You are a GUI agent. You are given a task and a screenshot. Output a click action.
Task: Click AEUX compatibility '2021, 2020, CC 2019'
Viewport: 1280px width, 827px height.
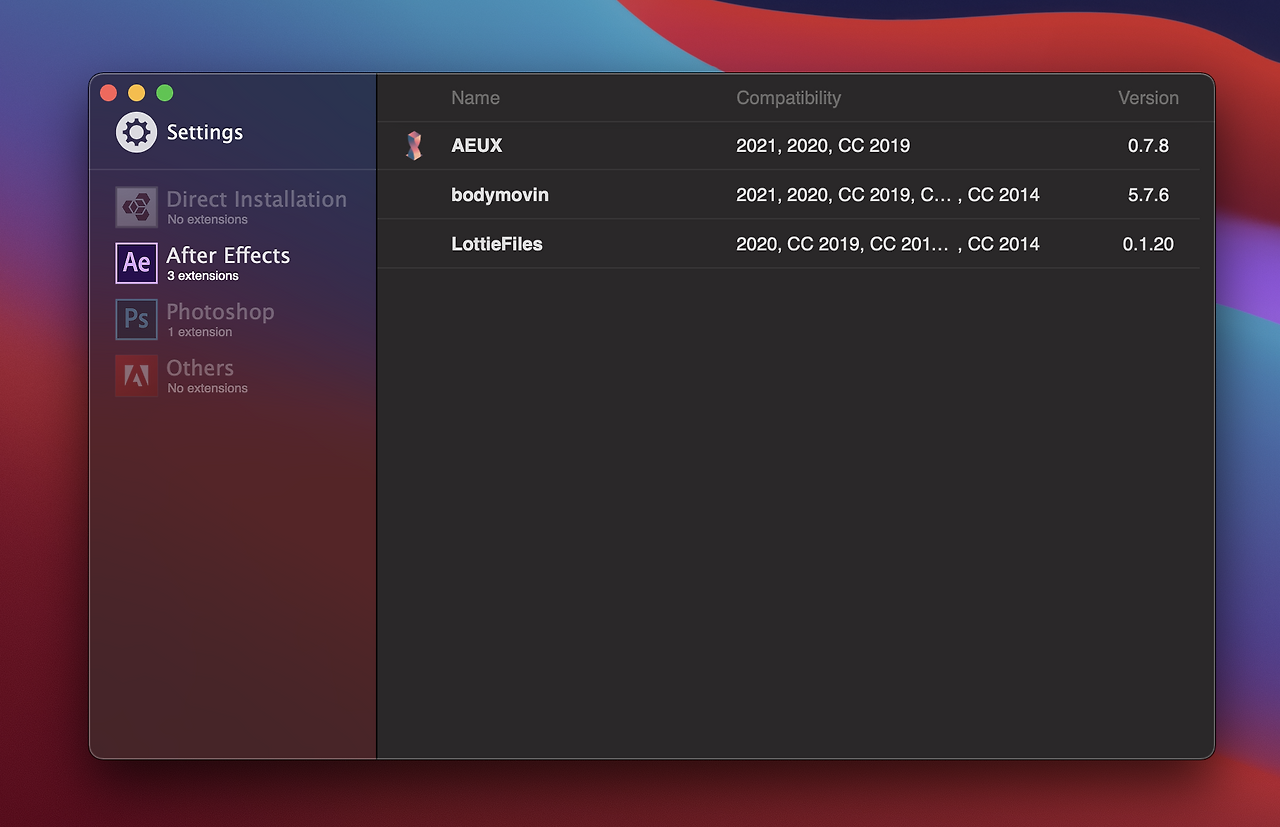(823, 145)
